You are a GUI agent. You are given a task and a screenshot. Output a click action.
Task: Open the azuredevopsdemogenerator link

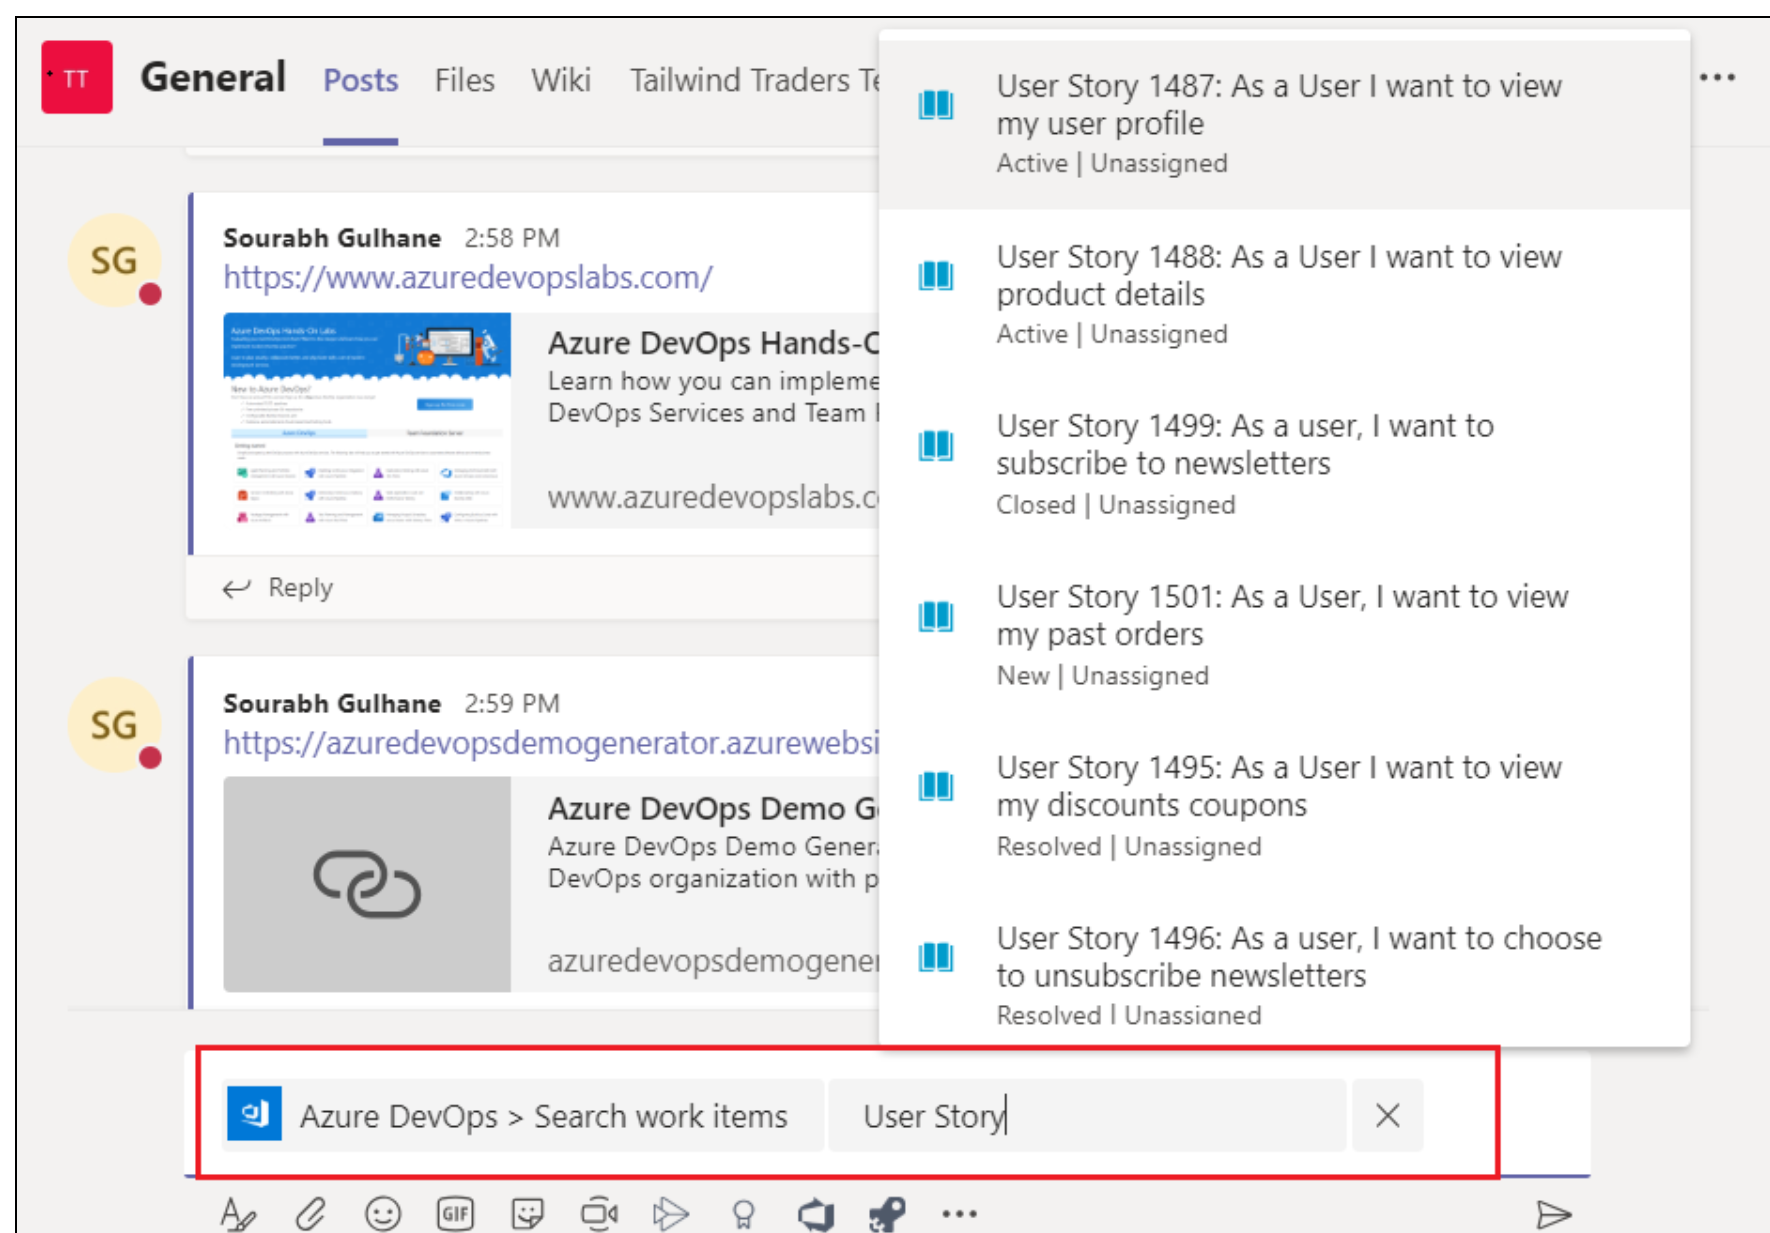(551, 743)
